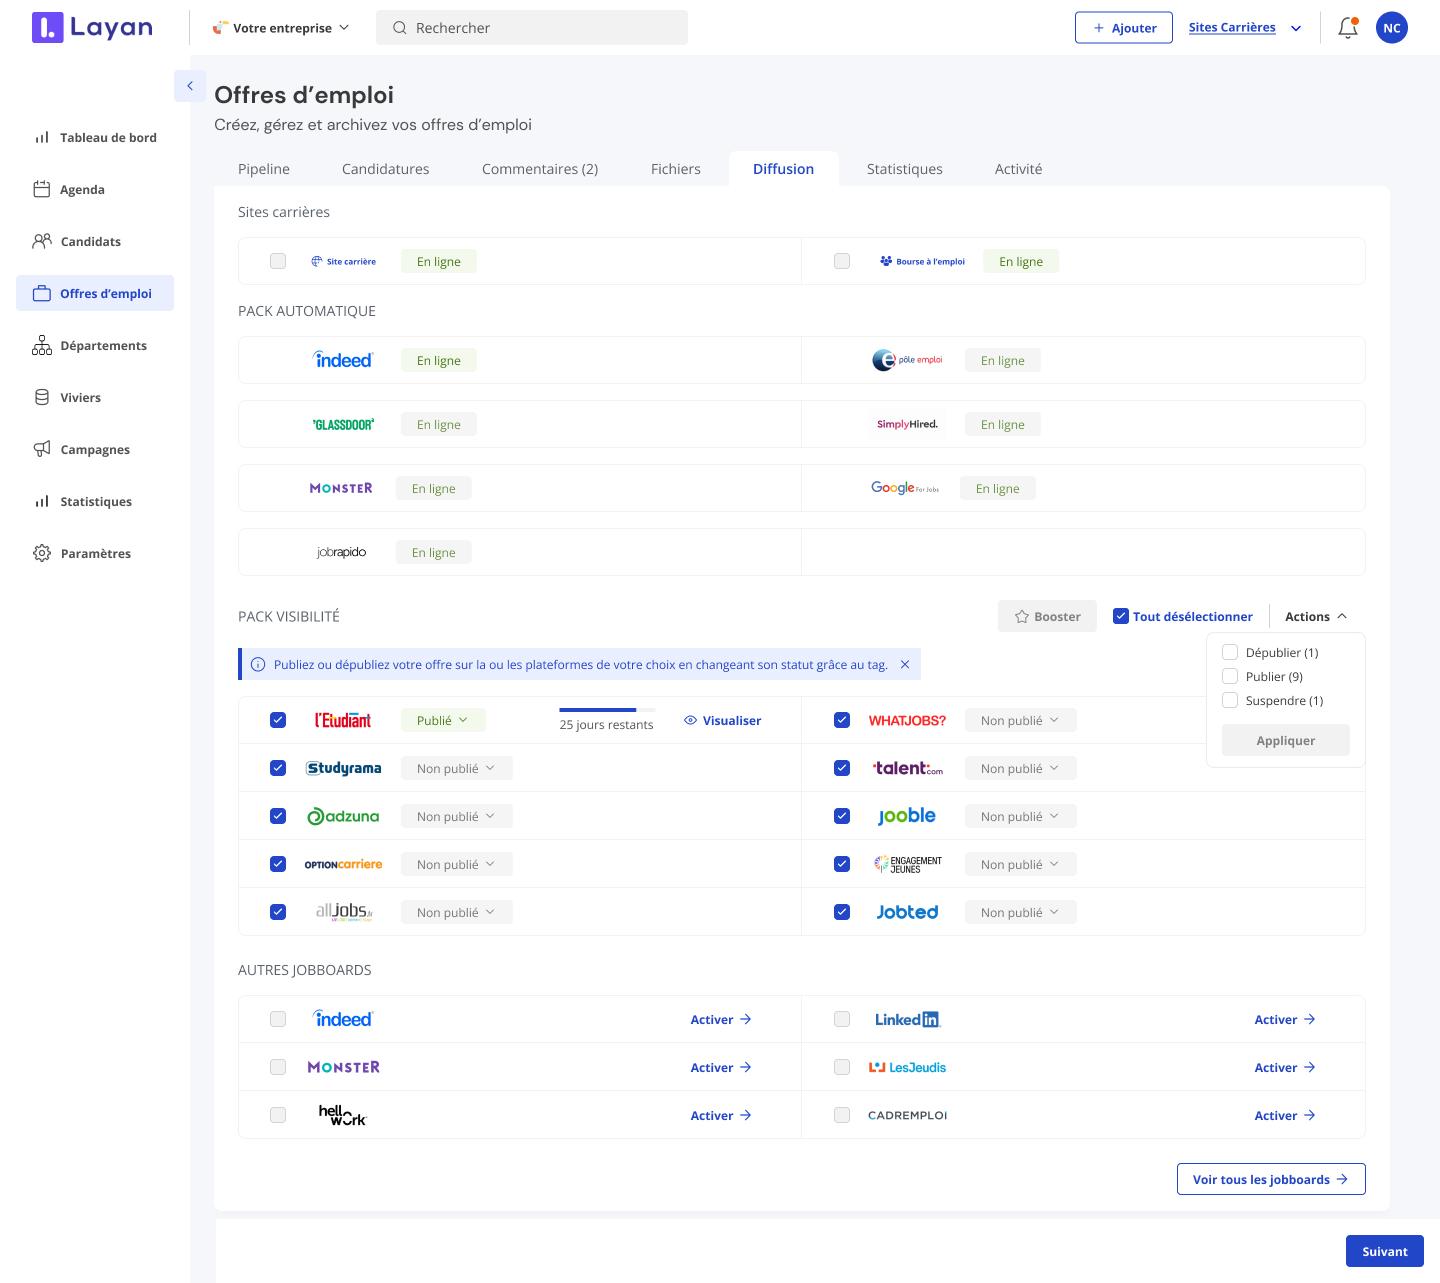Click the Appliquer button

1286,740
